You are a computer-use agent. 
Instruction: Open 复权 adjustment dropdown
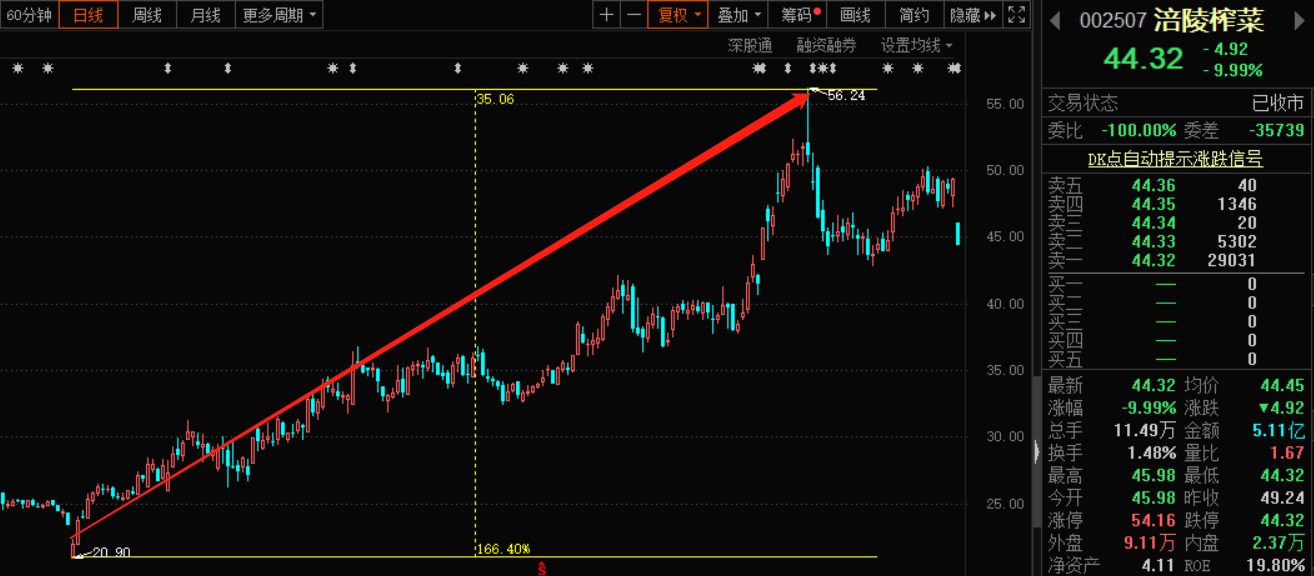pyautogui.click(x=678, y=15)
